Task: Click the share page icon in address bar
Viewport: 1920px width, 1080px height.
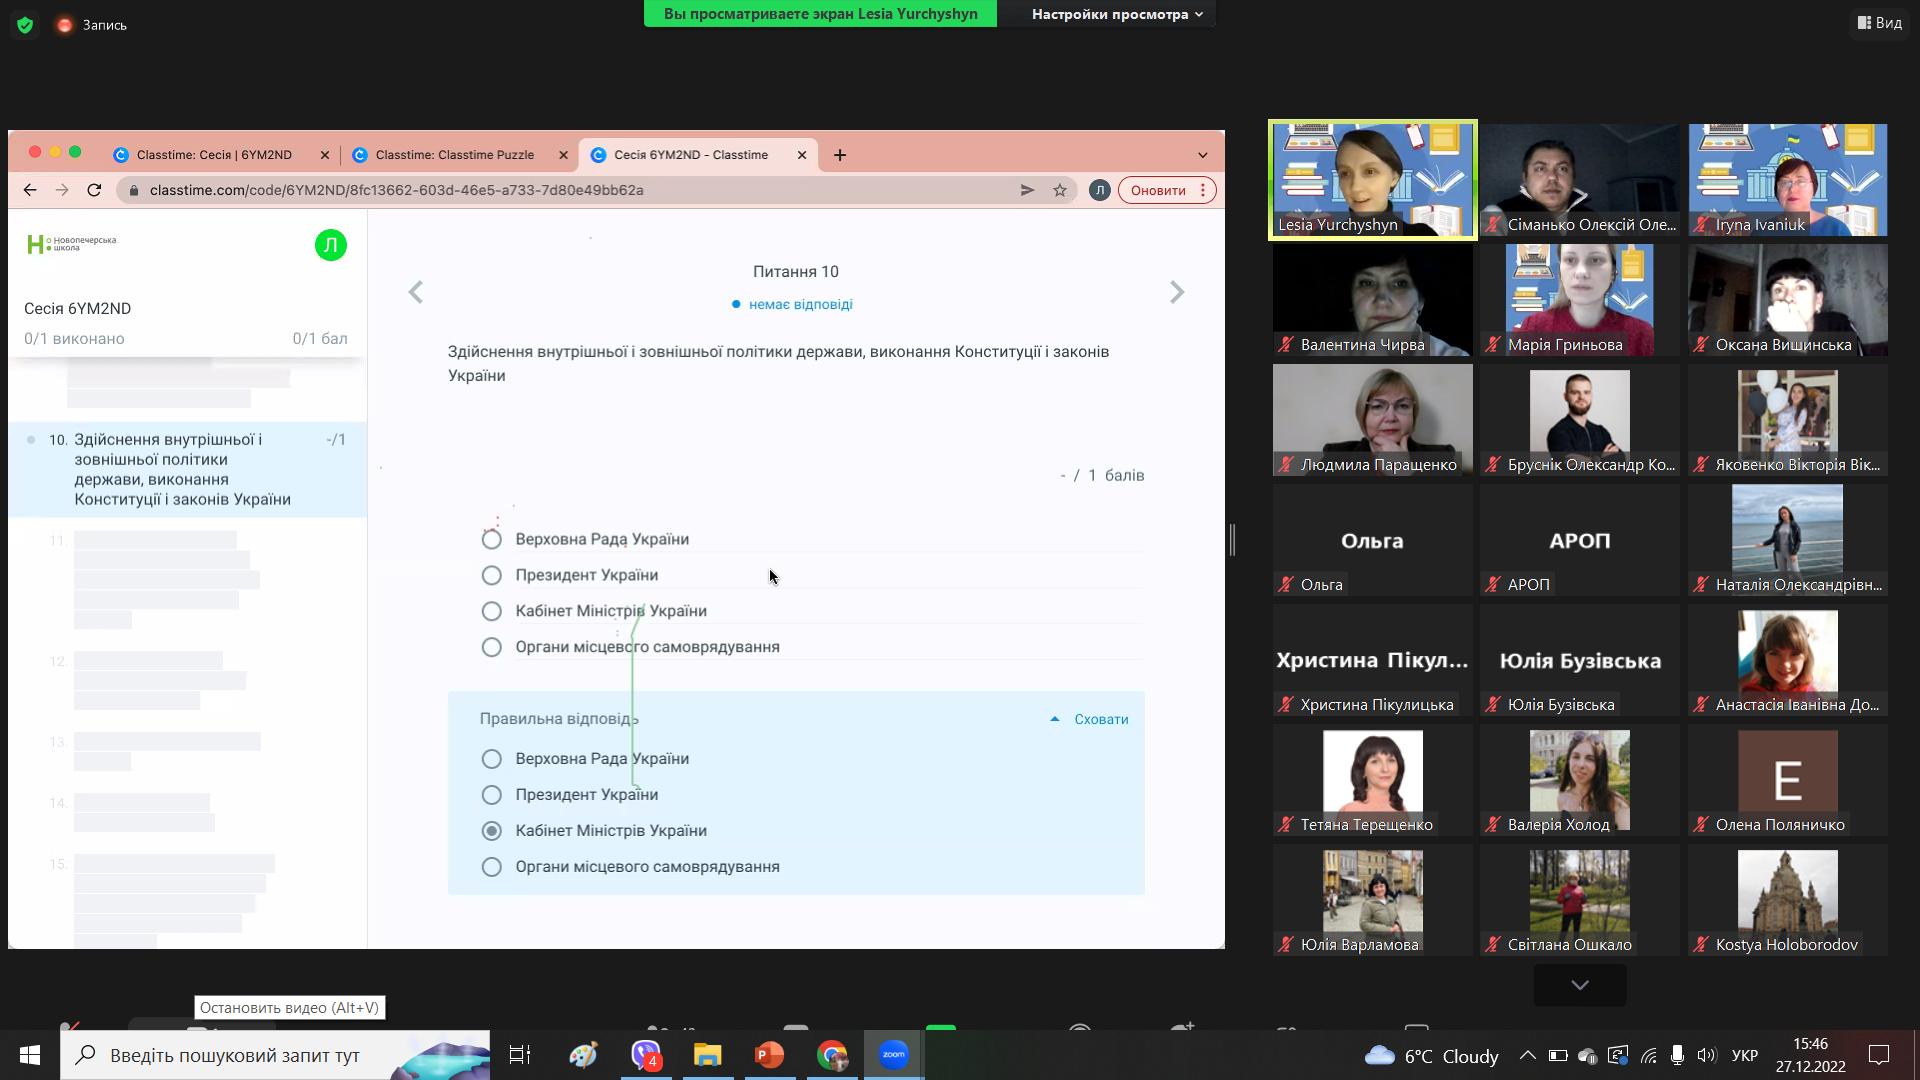Action: point(1027,190)
